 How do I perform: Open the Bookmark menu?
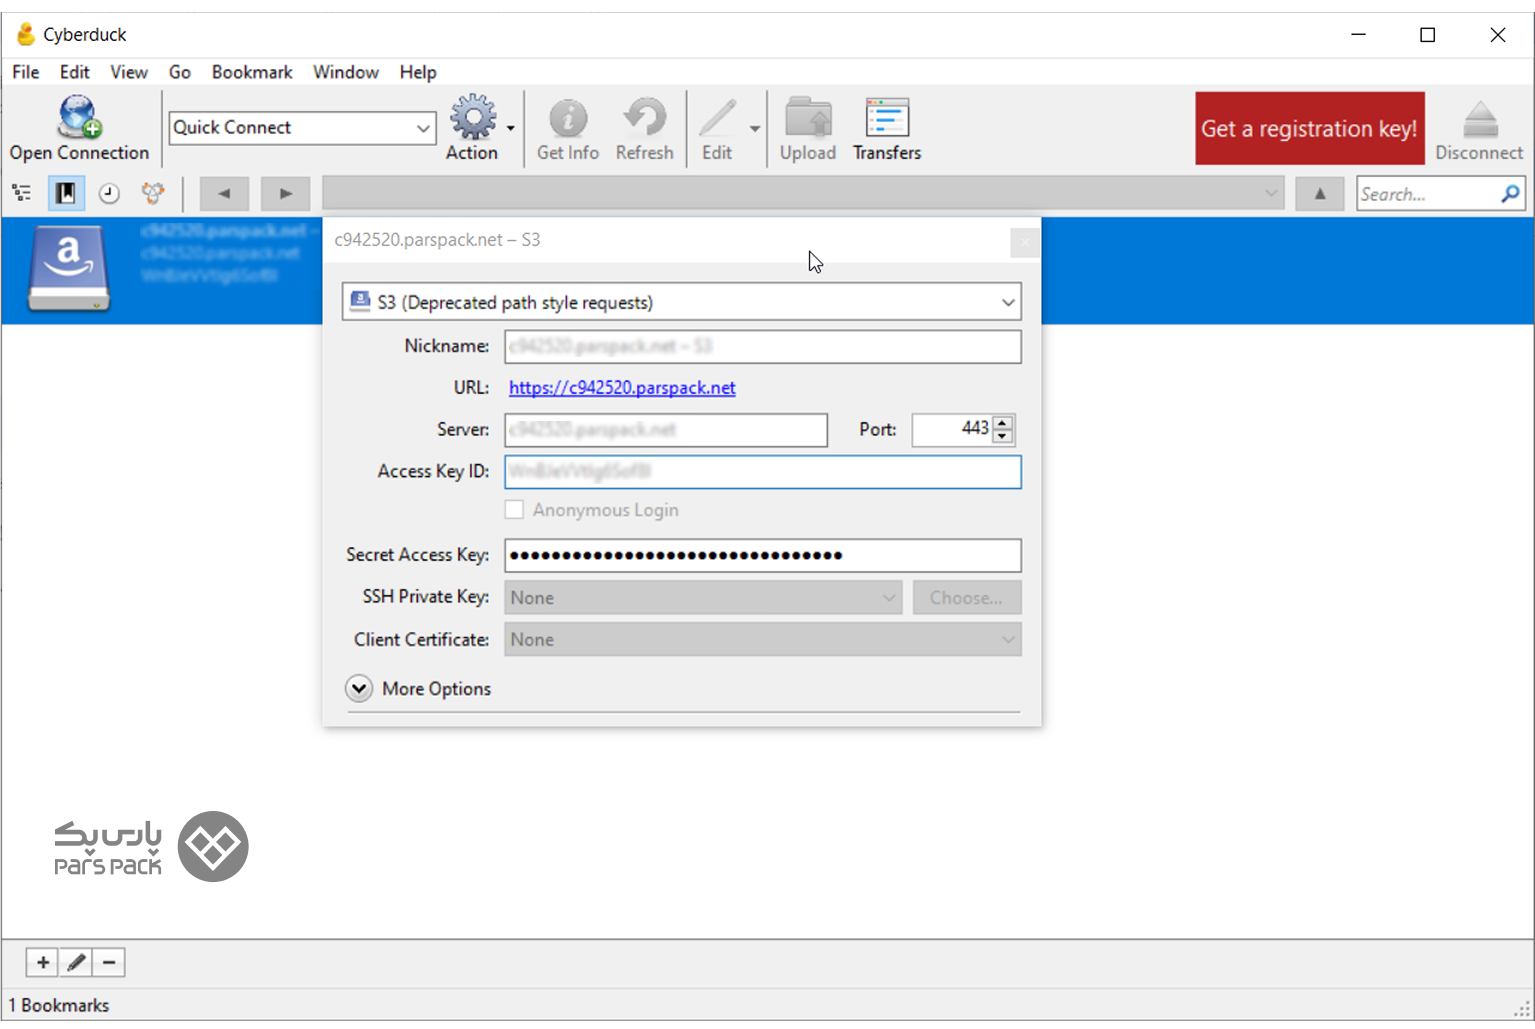coord(251,72)
